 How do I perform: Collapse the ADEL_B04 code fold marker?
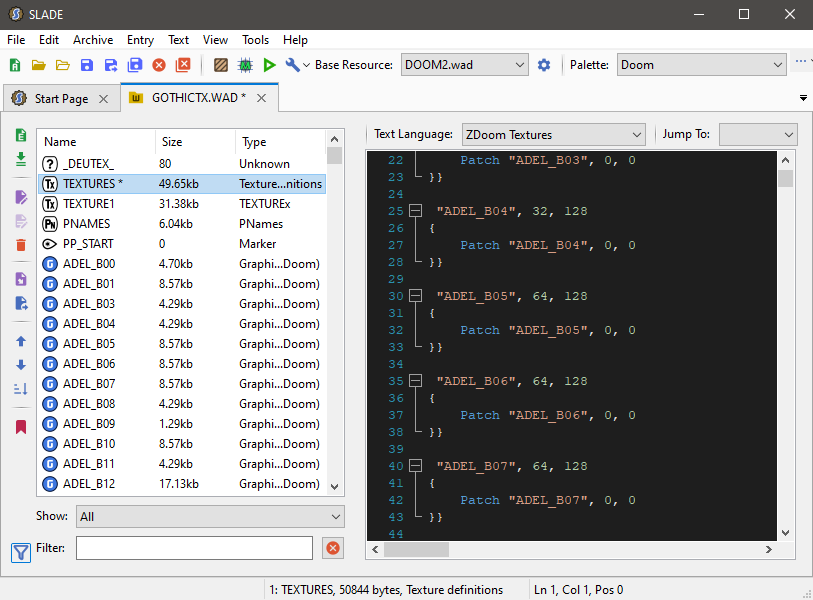click(x=416, y=211)
